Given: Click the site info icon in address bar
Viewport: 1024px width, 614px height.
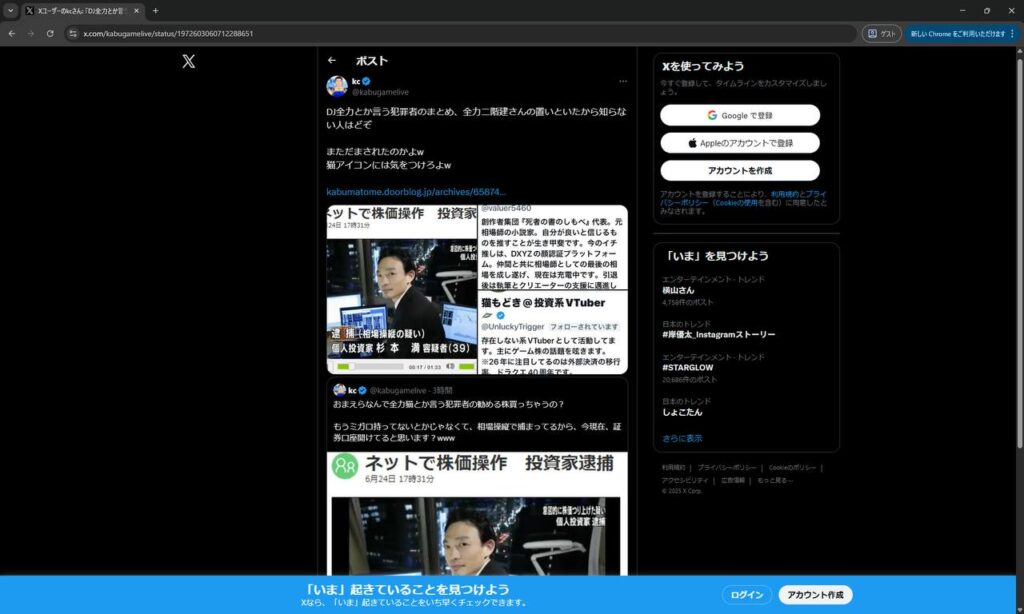Looking at the screenshot, I should point(73,33).
